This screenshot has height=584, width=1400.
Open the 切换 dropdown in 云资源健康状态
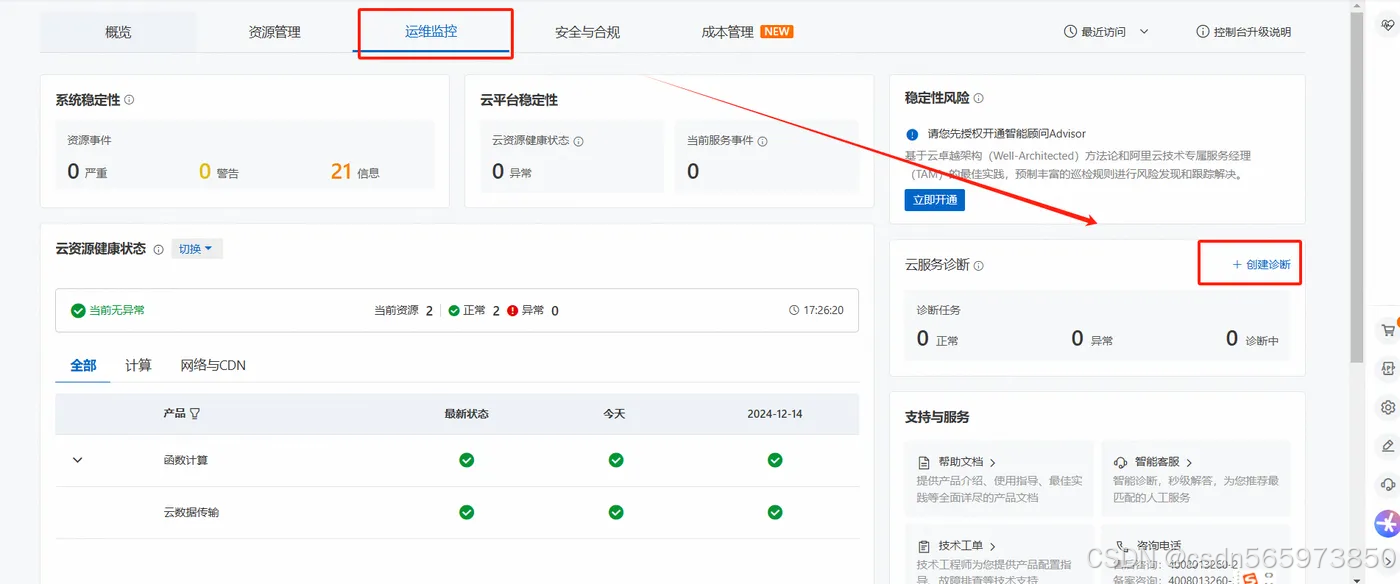click(196, 248)
